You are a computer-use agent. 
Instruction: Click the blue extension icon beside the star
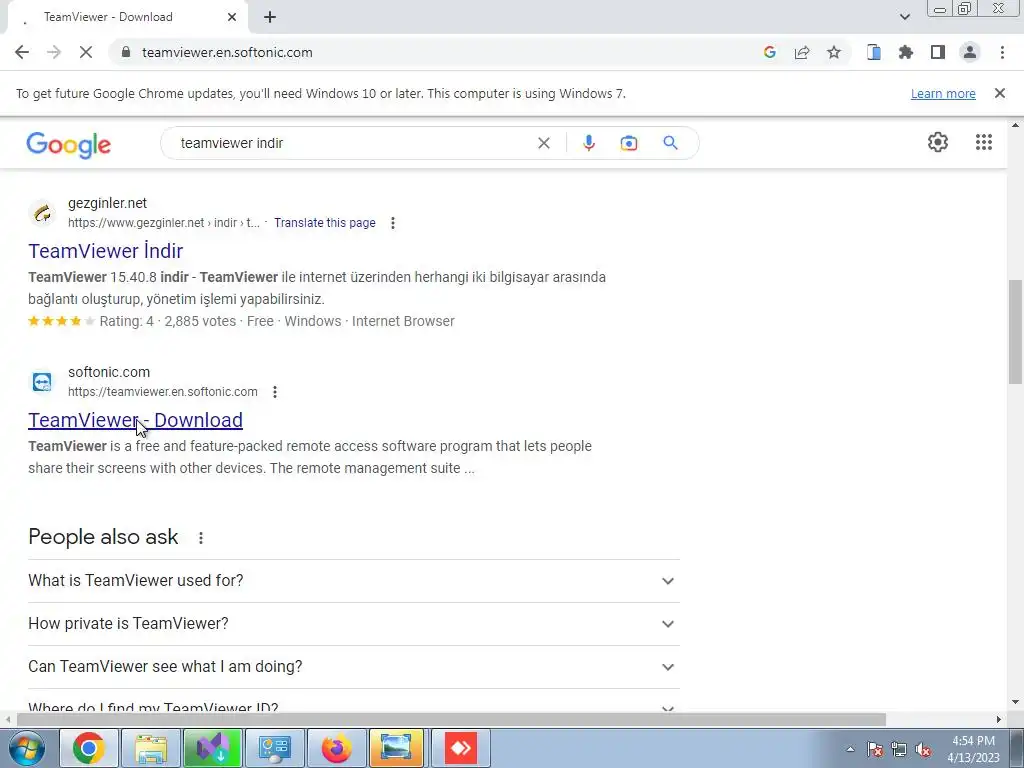(x=874, y=52)
